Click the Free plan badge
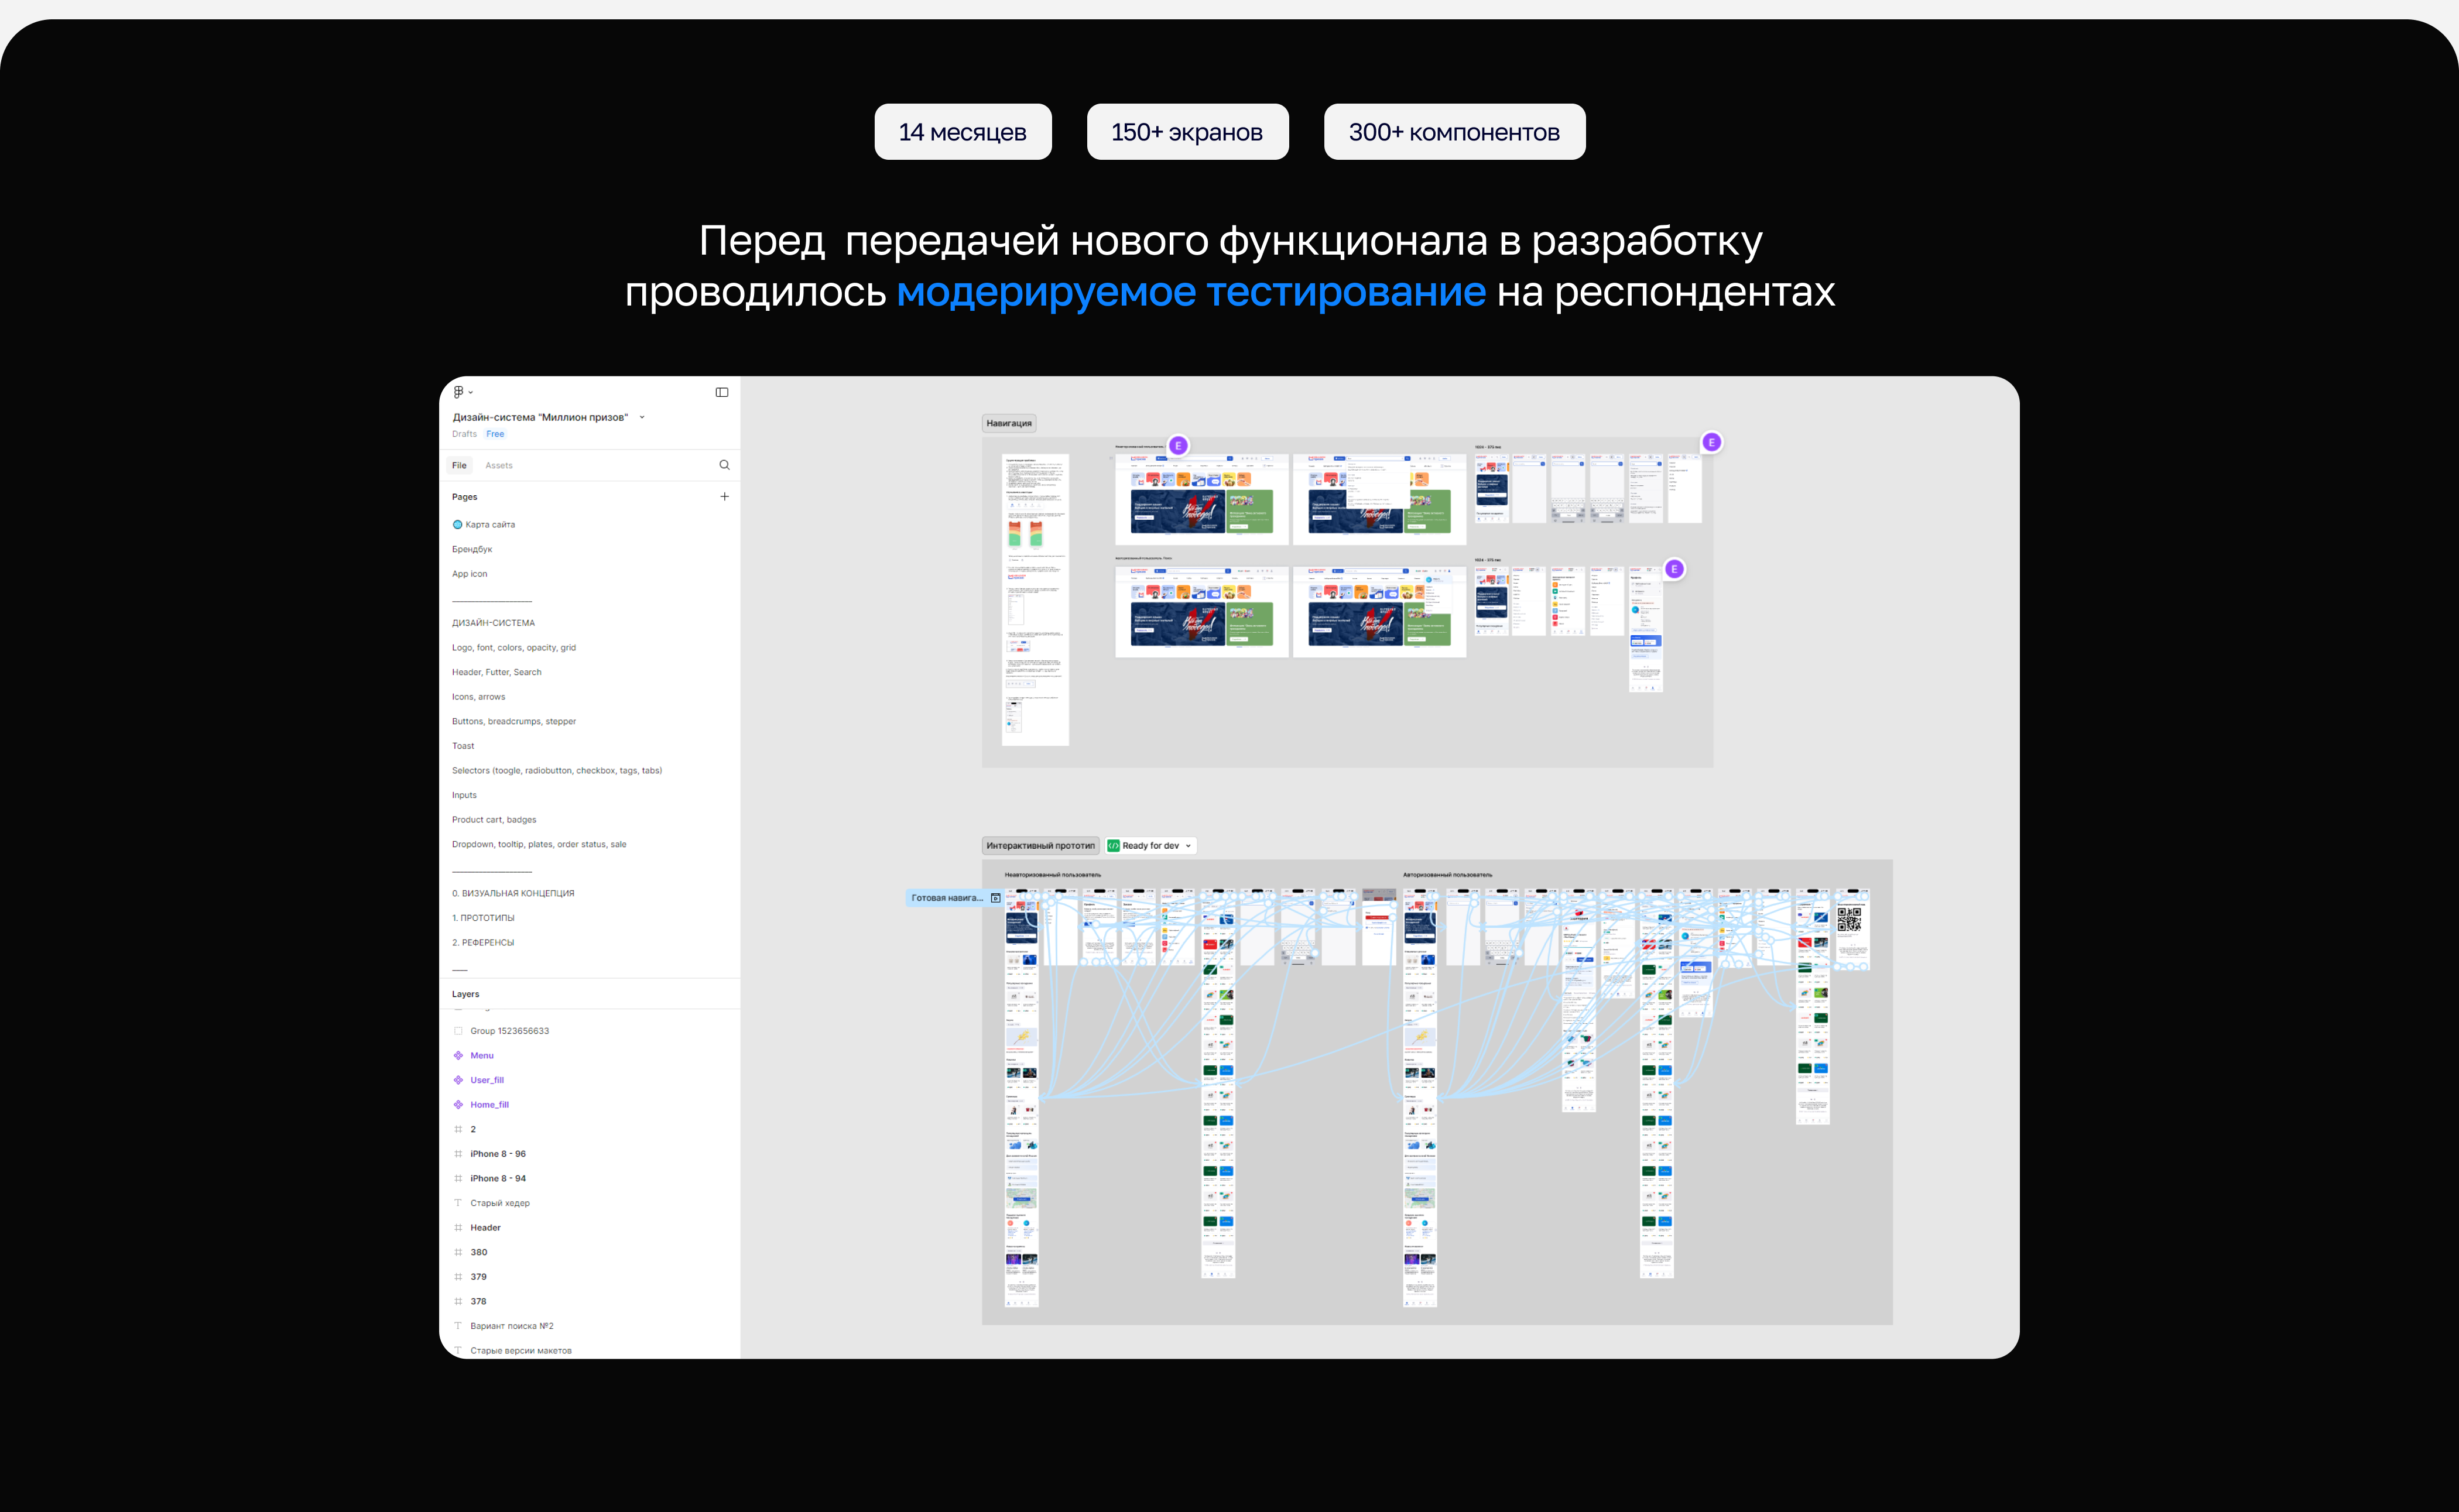The height and width of the screenshot is (1512, 2459). tap(495, 434)
